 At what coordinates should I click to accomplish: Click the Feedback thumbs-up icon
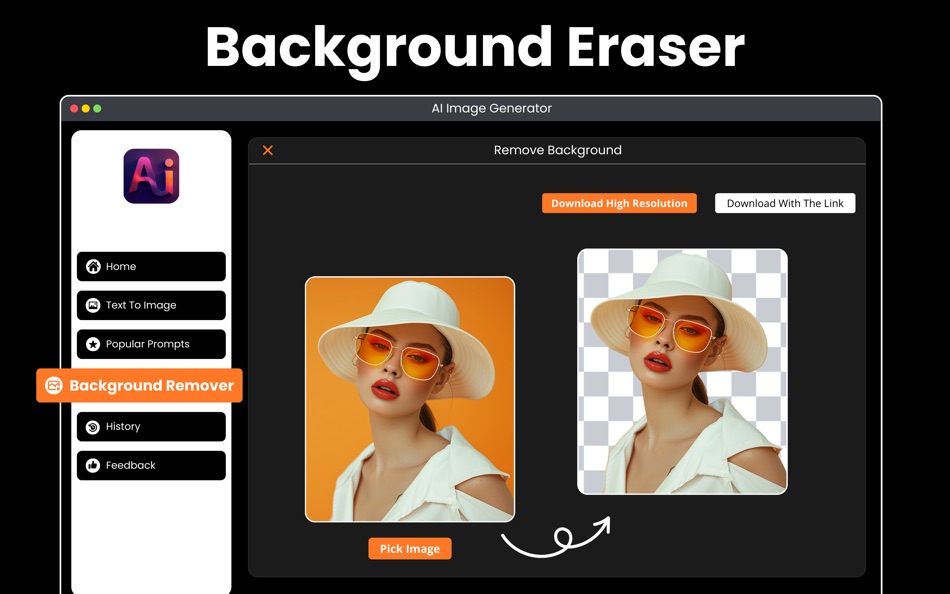tap(93, 466)
